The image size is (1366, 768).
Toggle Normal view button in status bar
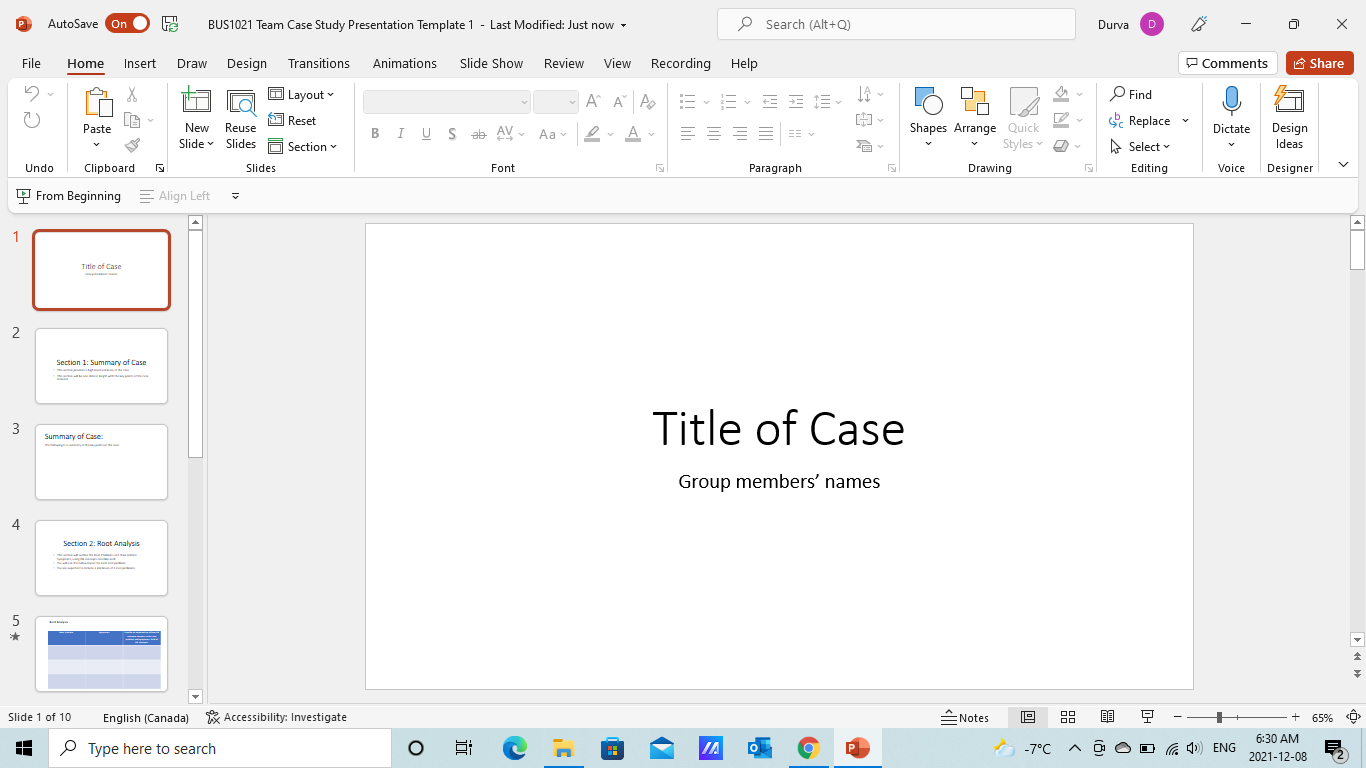coord(1028,717)
